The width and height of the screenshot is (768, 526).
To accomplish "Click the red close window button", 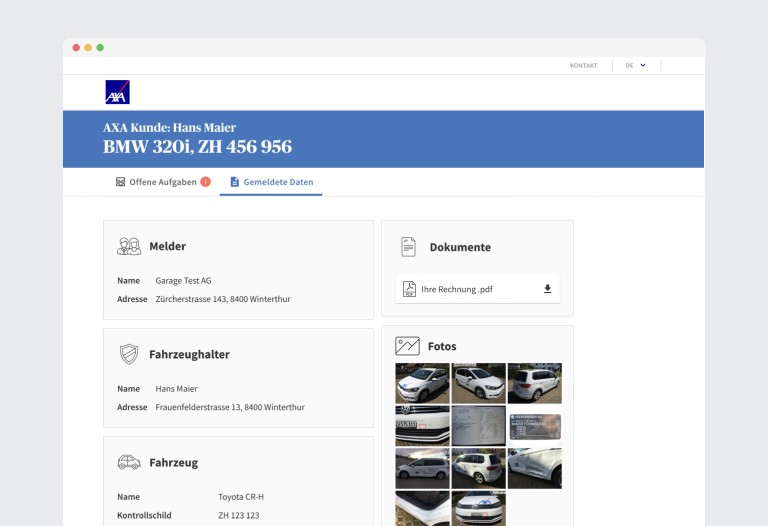I will [76, 48].
